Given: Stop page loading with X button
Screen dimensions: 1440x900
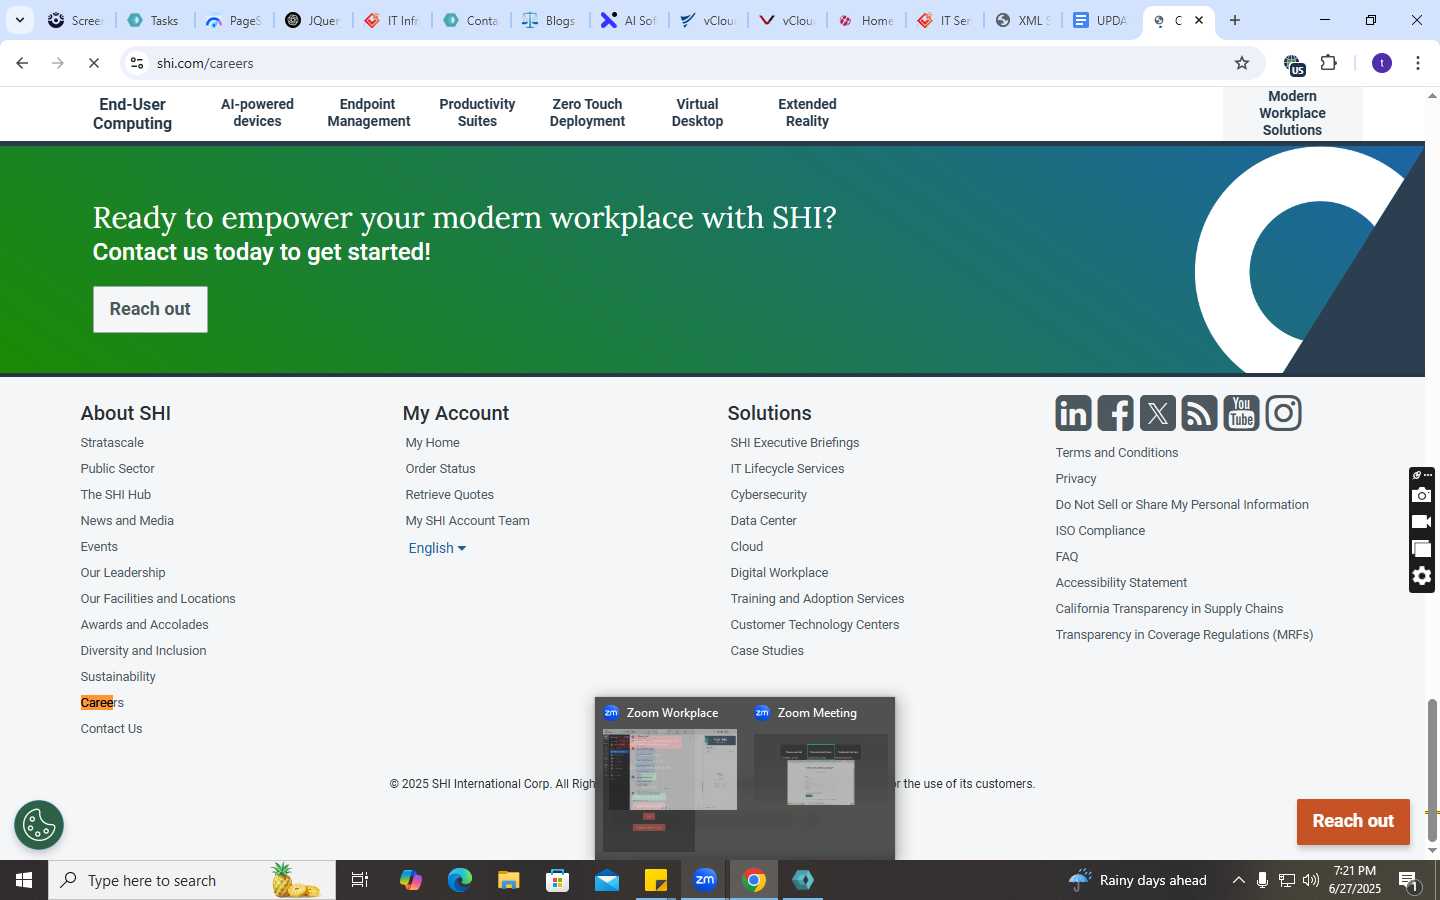Looking at the screenshot, I should tap(93, 63).
